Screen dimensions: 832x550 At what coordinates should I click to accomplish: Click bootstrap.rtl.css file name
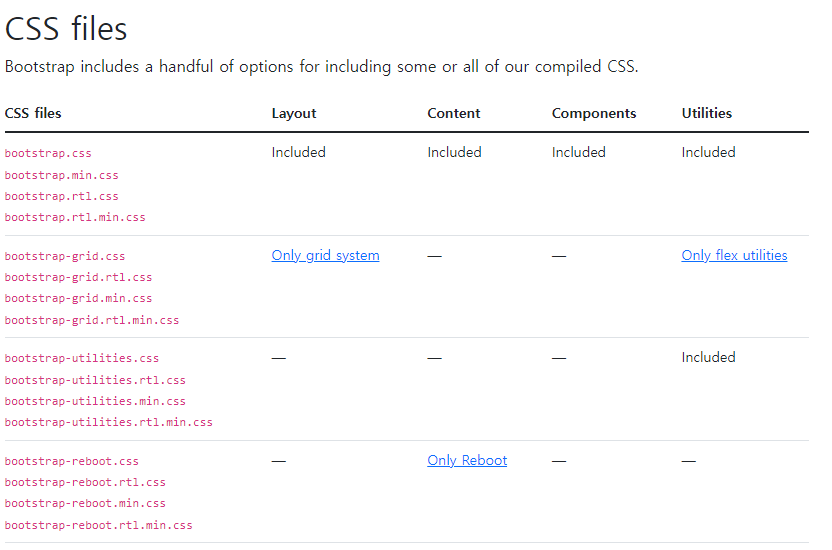pyautogui.click(x=62, y=196)
